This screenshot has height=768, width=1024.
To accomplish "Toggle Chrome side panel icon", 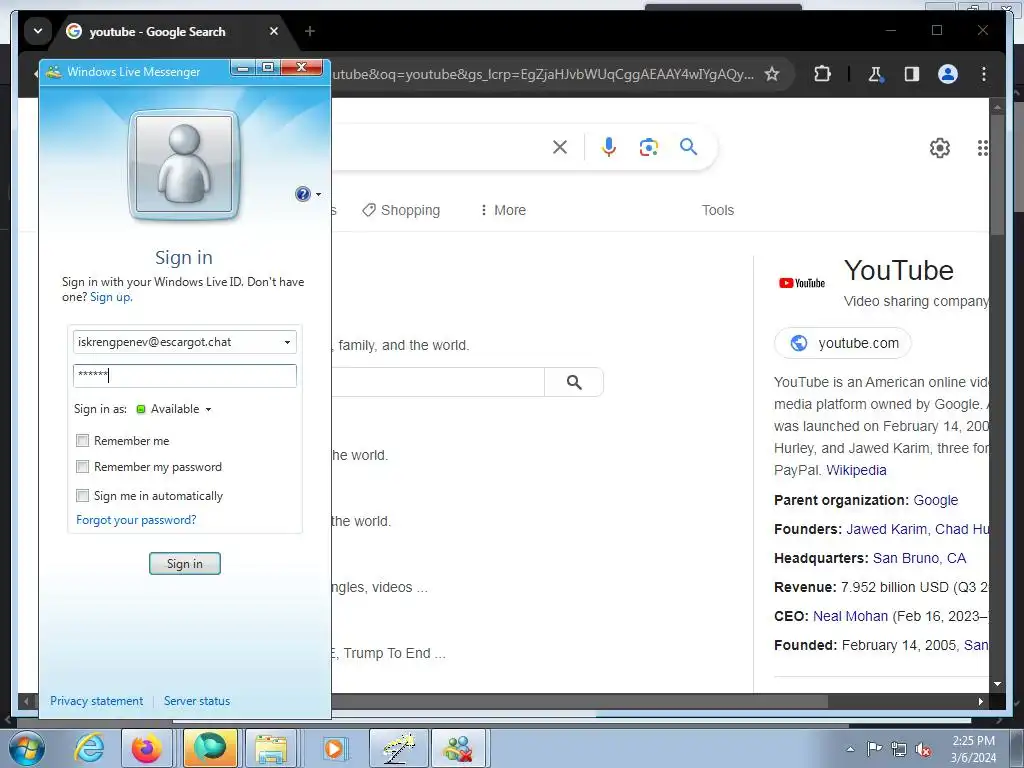I will click(912, 74).
